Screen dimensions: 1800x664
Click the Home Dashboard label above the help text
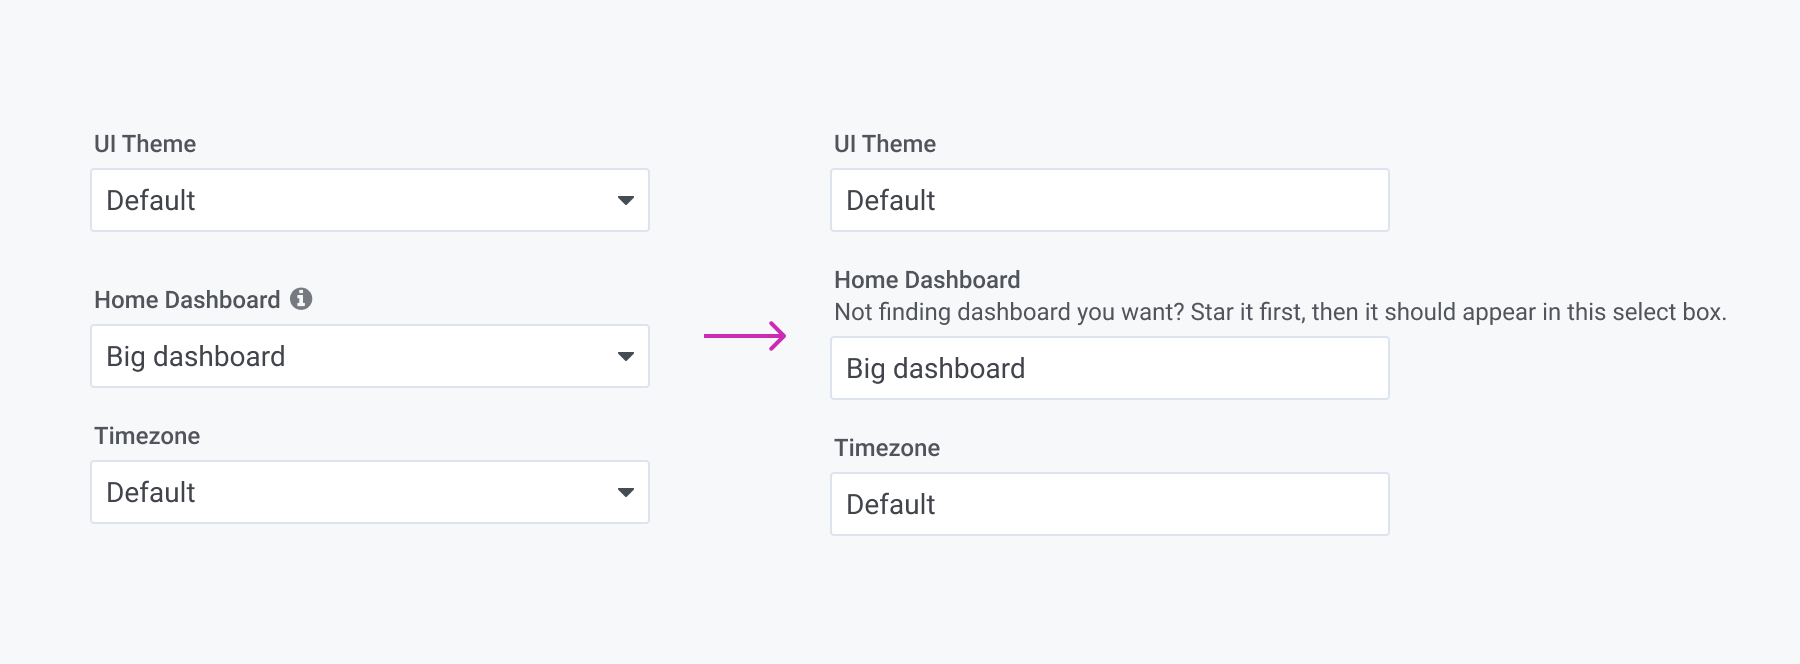927,280
